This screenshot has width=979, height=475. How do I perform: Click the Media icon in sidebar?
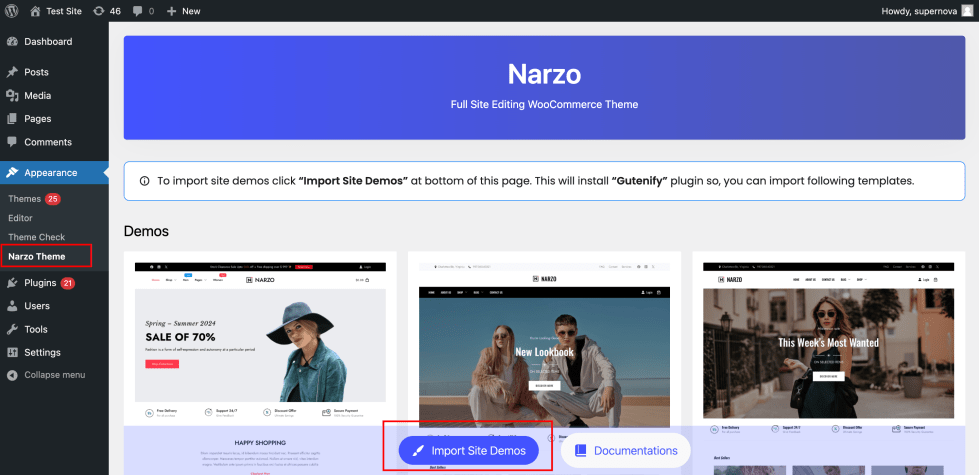[12, 95]
